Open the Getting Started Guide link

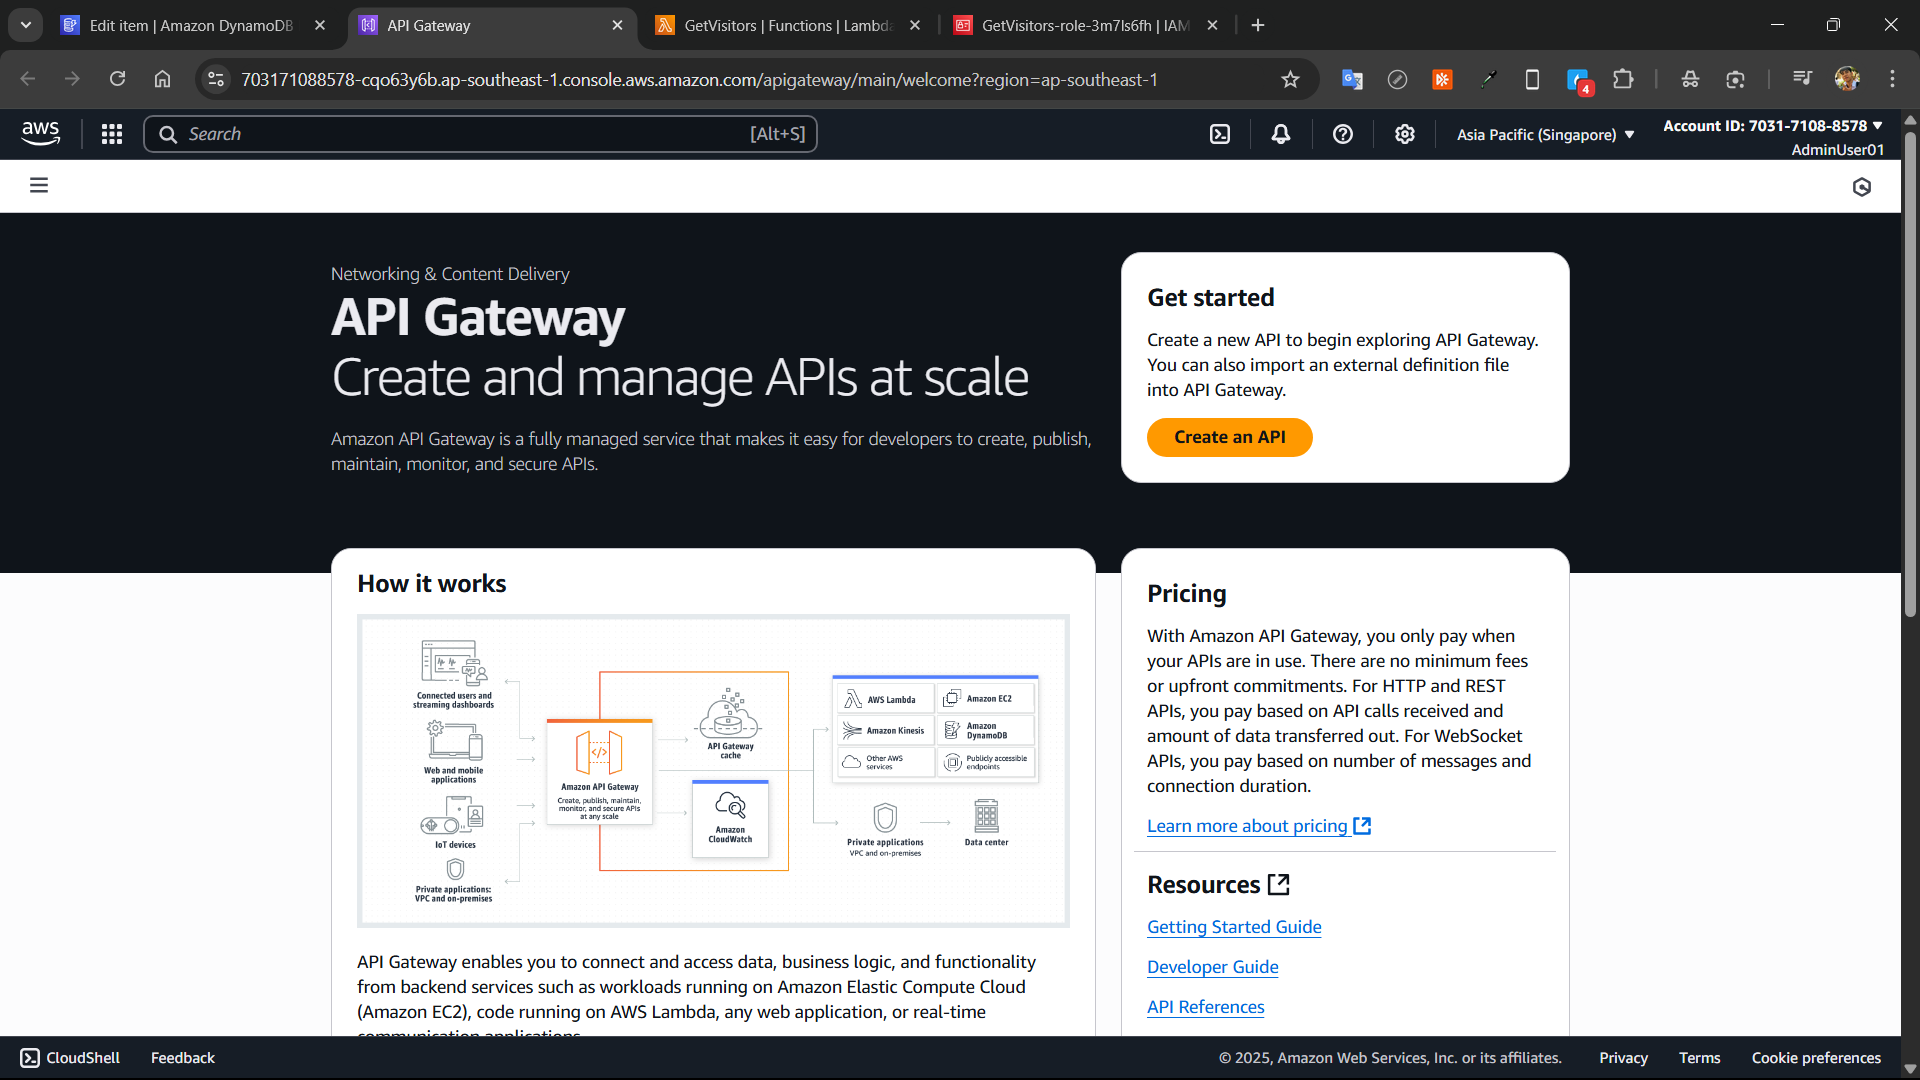coord(1234,927)
